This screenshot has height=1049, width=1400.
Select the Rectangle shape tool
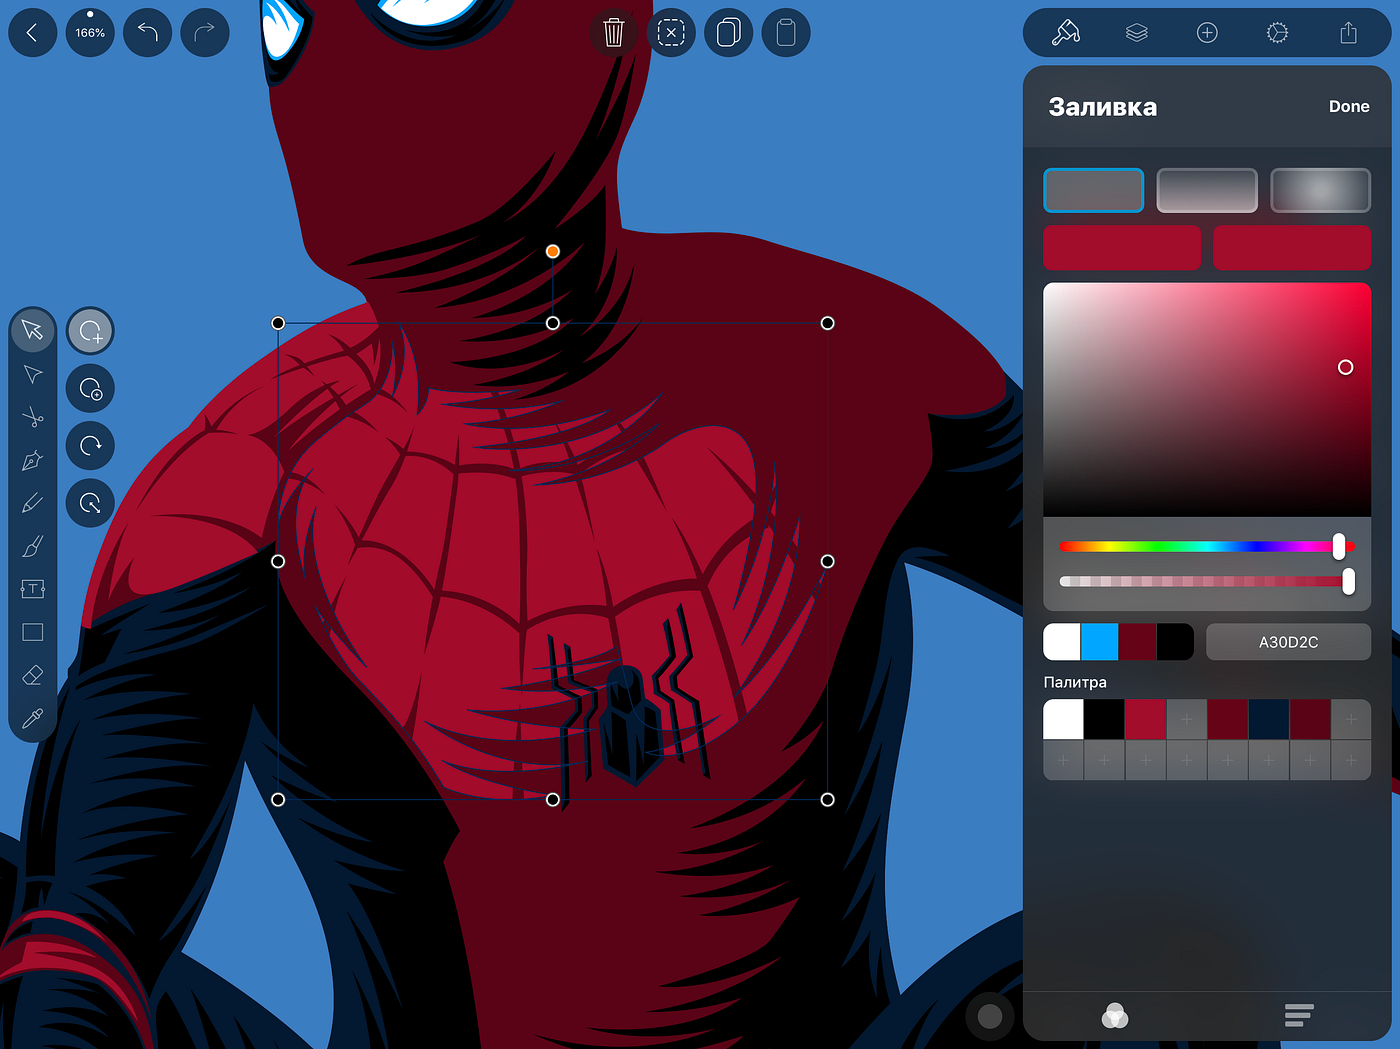(33, 632)
